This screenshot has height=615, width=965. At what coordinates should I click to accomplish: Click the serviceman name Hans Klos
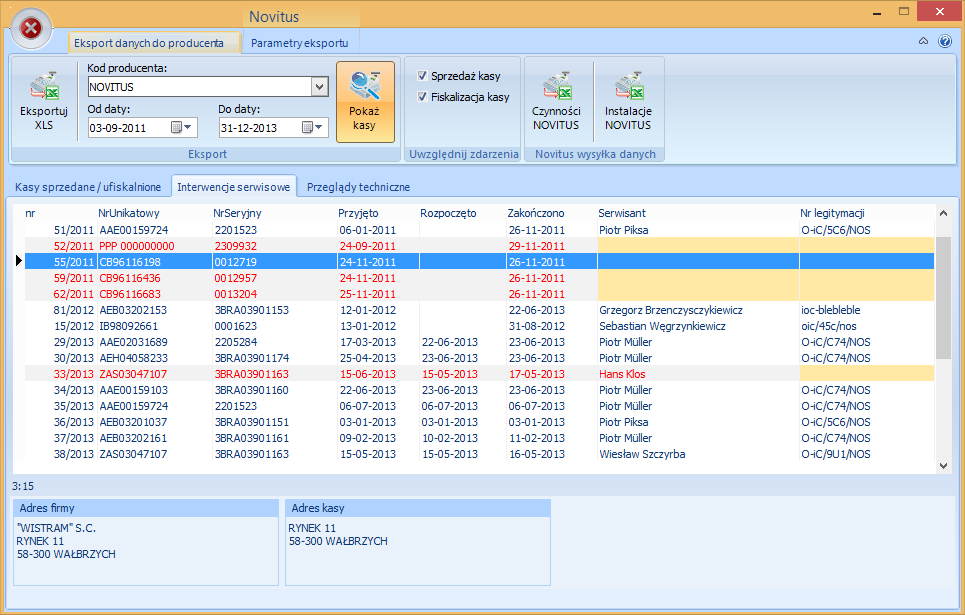[622, 374]
